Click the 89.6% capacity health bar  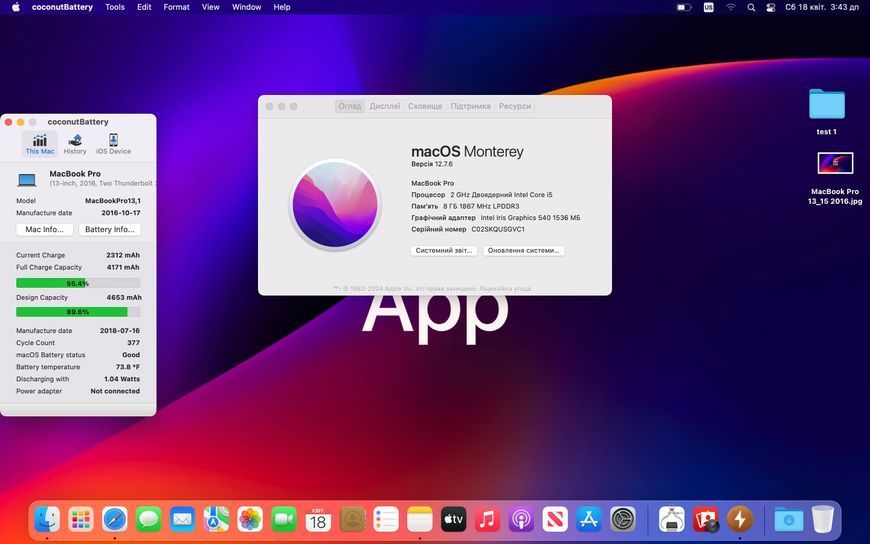78,312
